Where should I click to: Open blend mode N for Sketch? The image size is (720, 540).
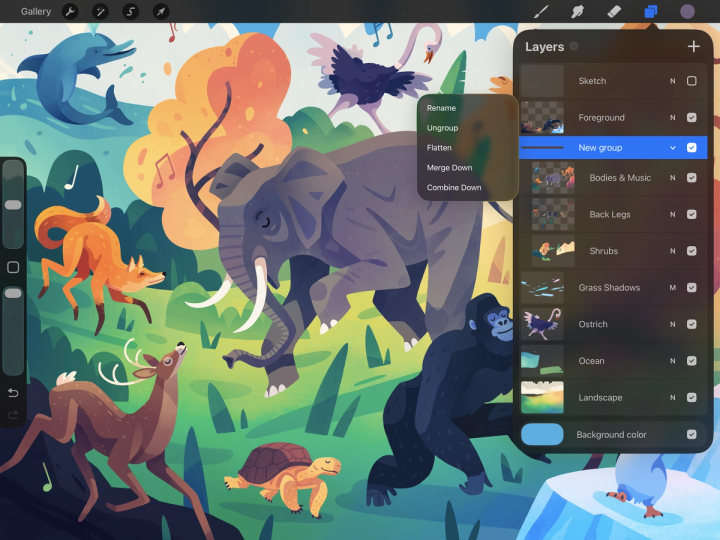pos(673,81)
